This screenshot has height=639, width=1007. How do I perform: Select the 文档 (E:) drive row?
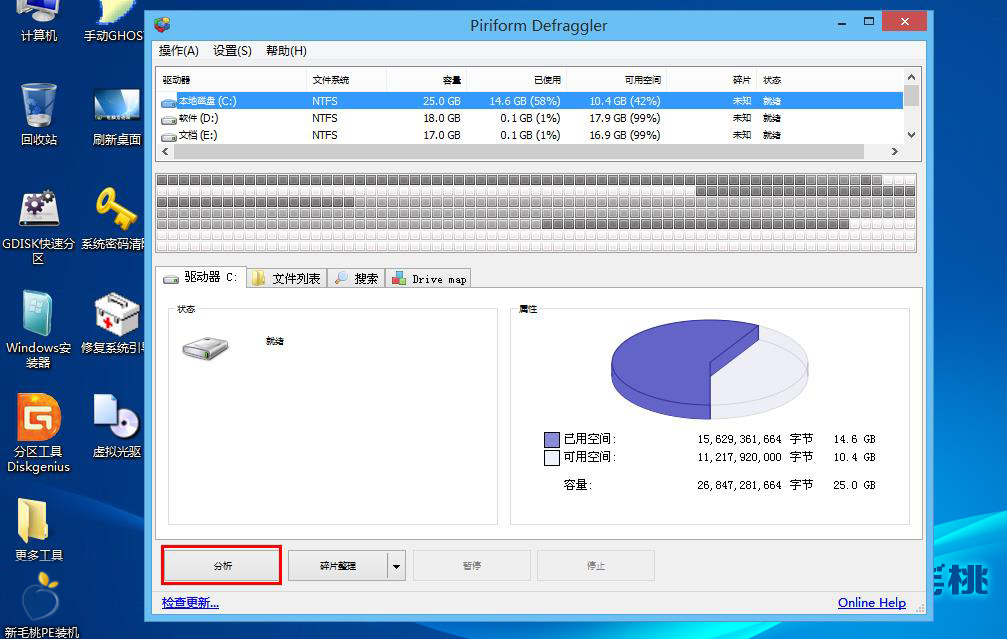click(530, 135)
